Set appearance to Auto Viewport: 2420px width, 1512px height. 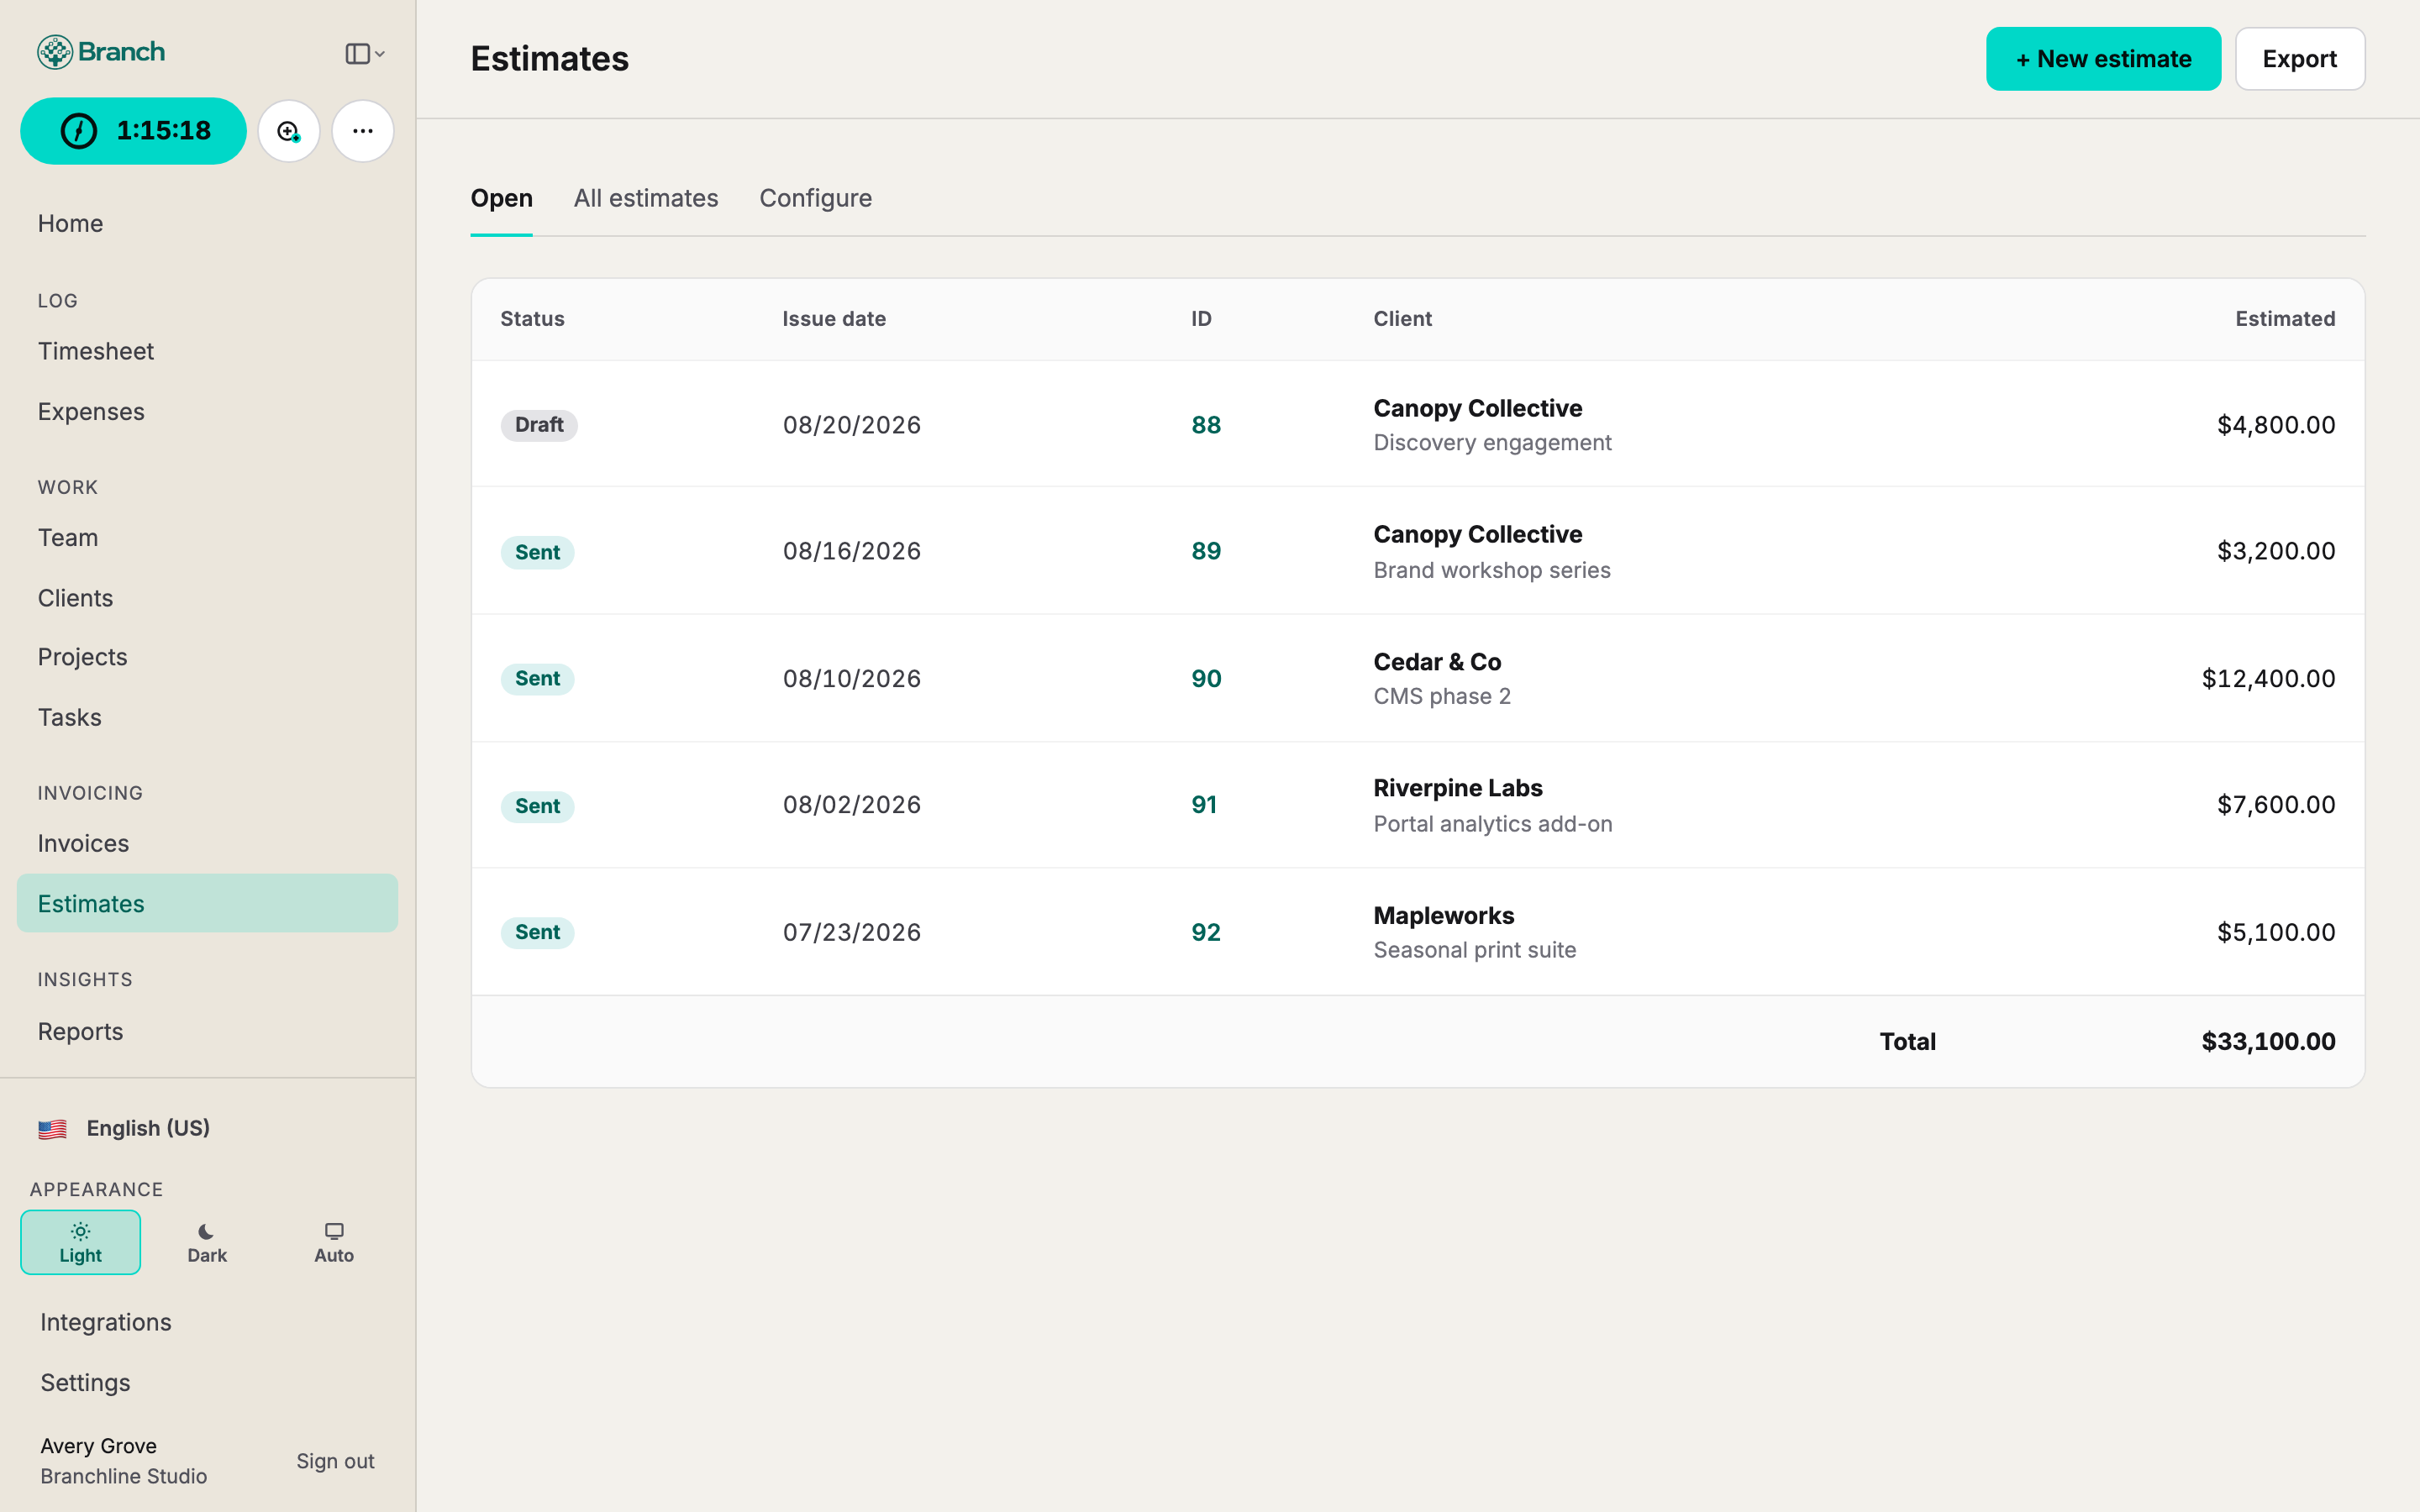coord(334,1242)
